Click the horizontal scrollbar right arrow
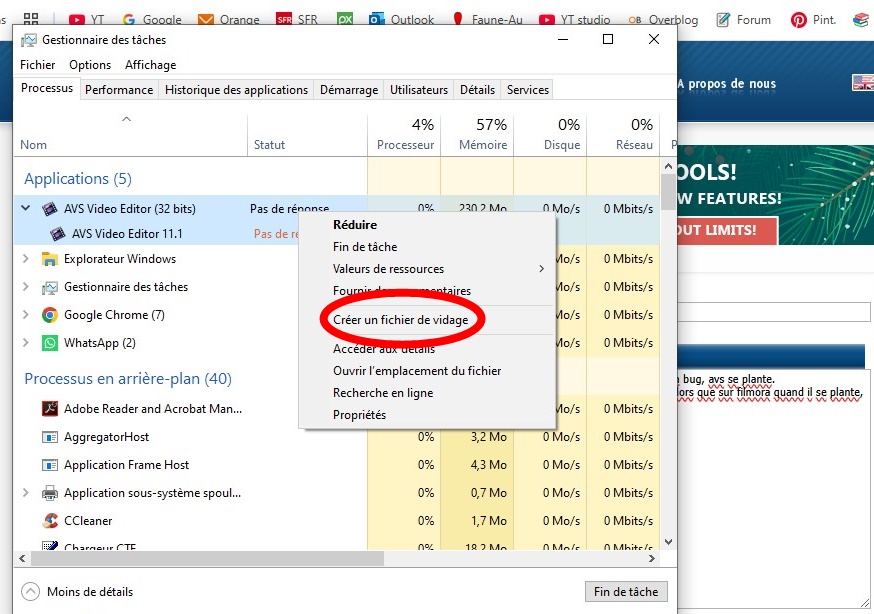 pyautogui.click(x=652, y=558)
